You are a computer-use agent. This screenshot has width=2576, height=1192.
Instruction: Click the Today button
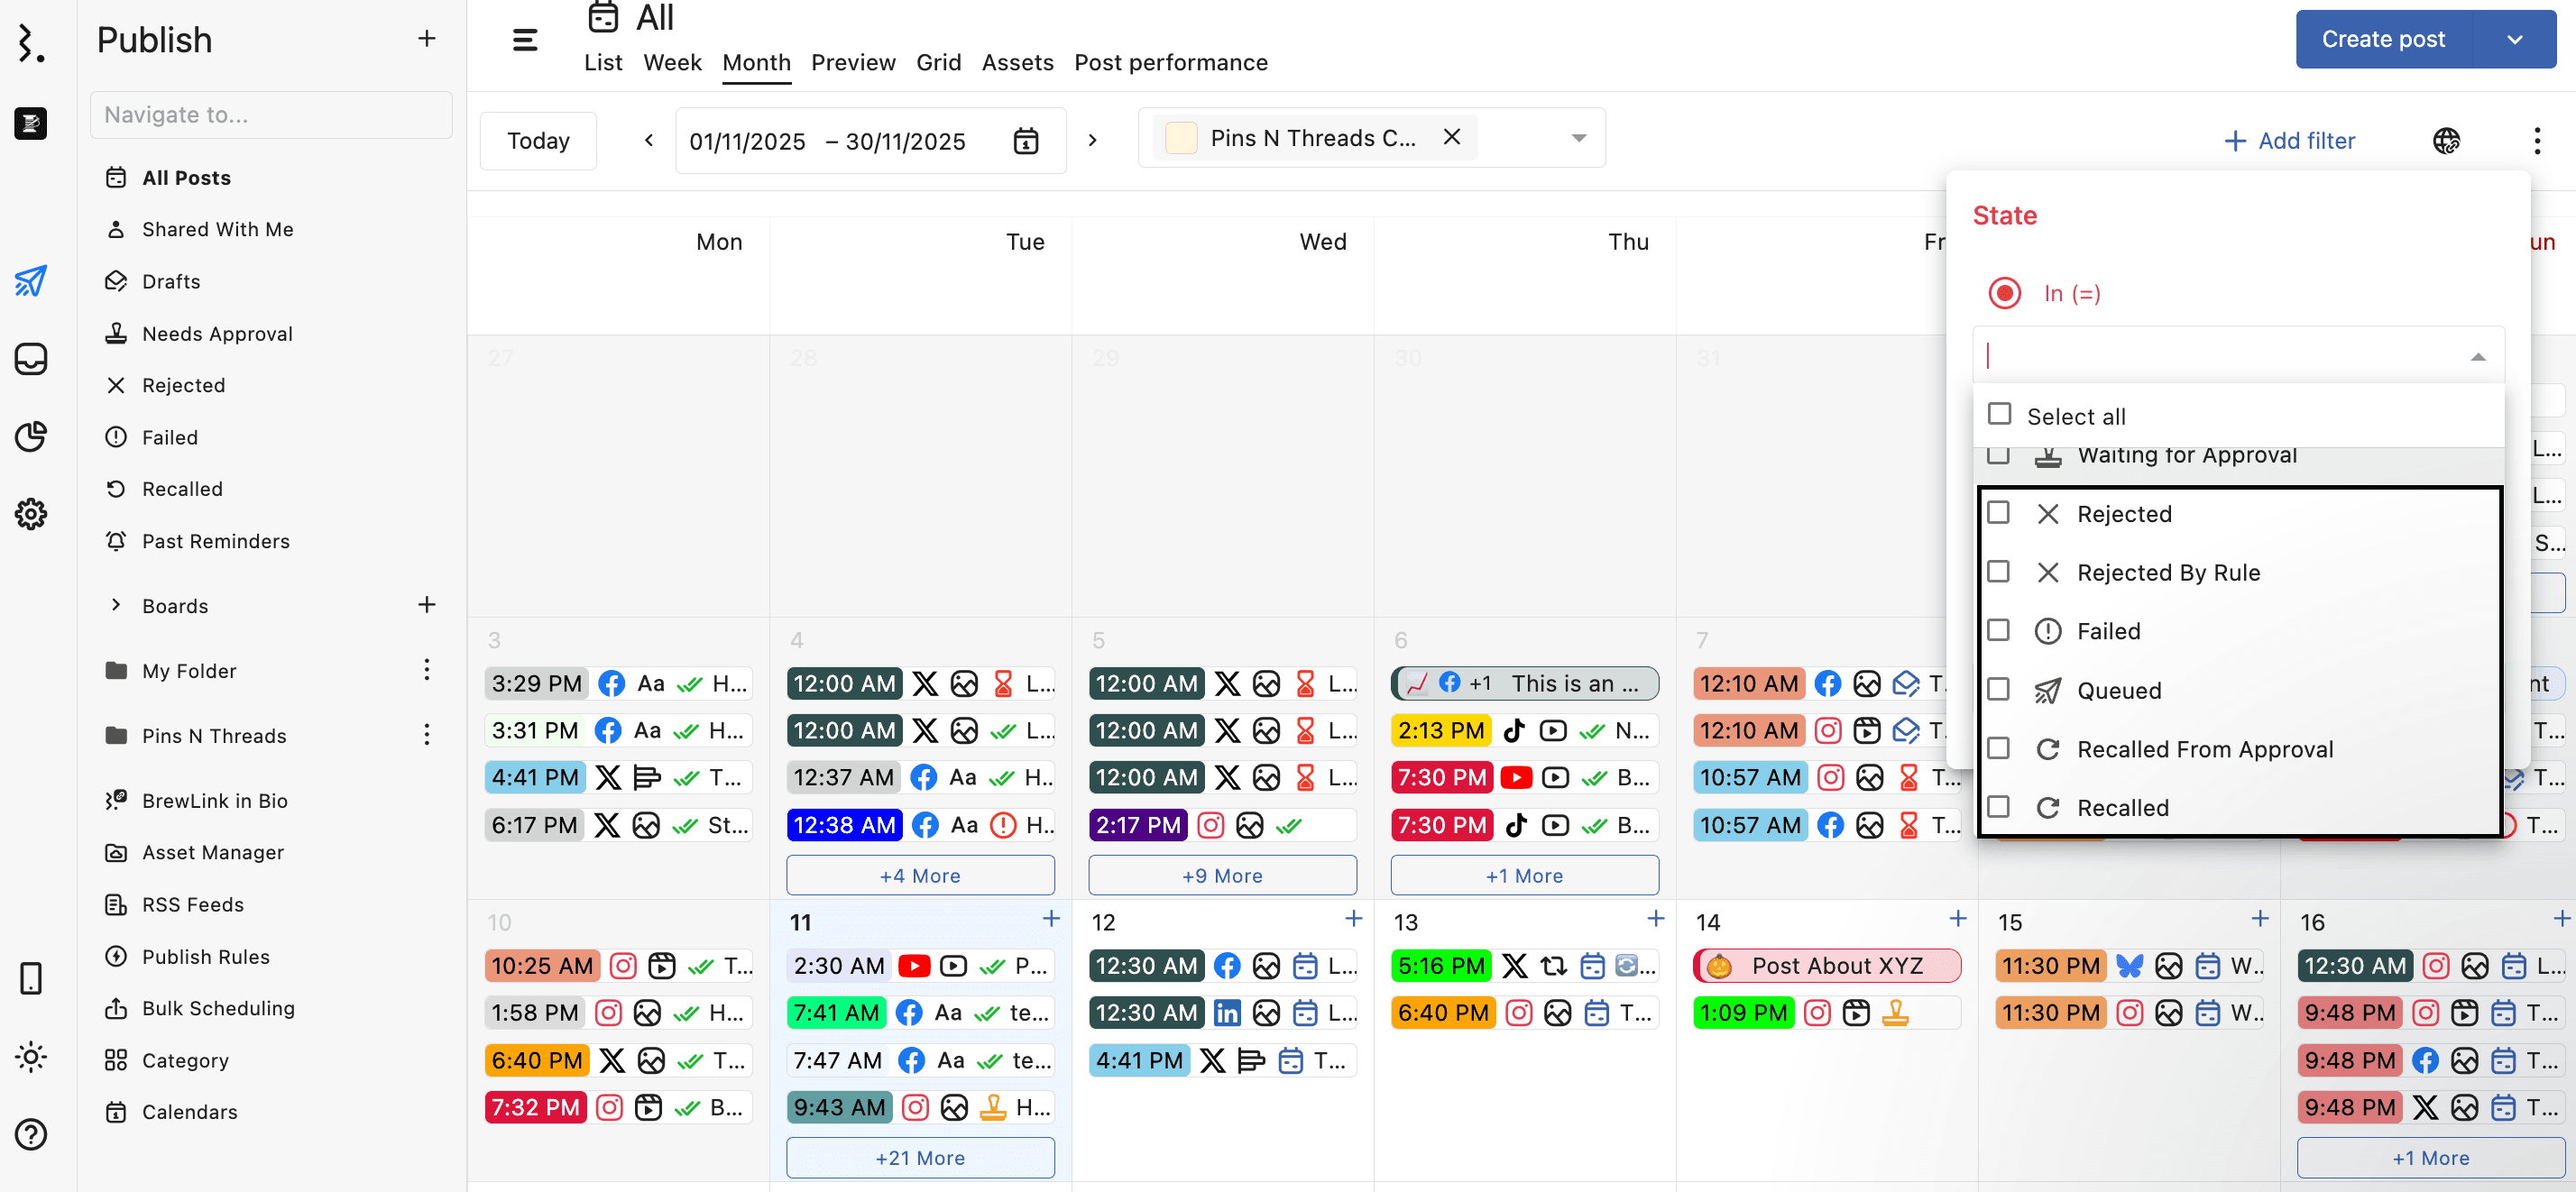point(538,141)
